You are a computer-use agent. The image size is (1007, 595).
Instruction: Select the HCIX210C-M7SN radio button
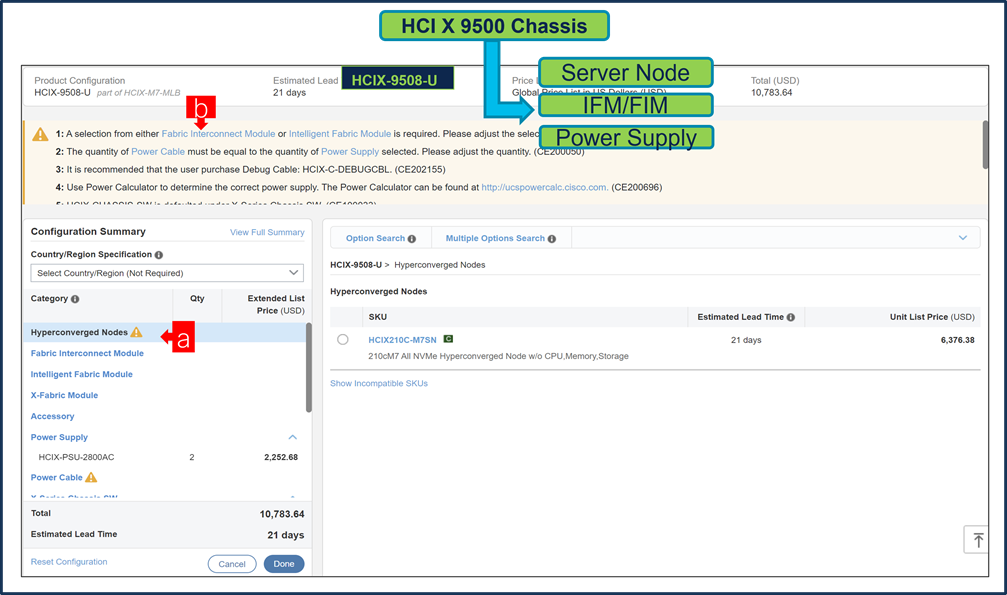point(343,340)
